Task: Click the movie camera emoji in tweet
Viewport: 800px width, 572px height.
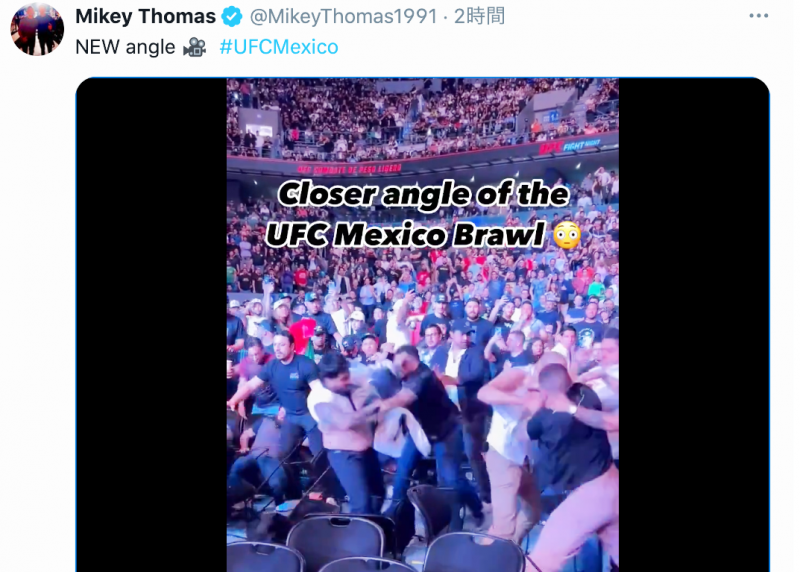Action: click(x=194, y=47)
